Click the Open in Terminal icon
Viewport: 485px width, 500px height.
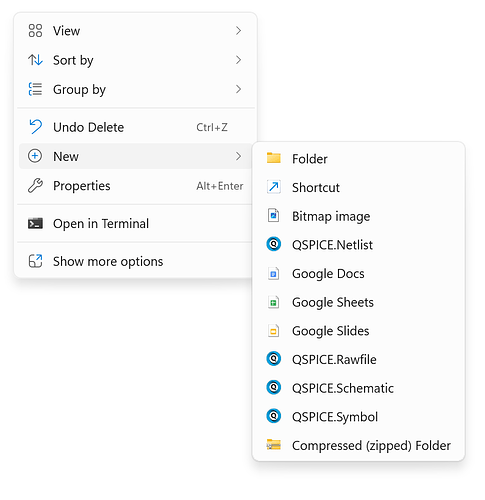35,224
